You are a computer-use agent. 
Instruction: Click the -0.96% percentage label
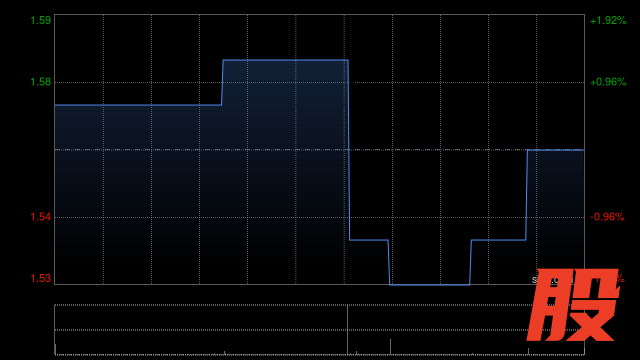click(x=607, y=217)
